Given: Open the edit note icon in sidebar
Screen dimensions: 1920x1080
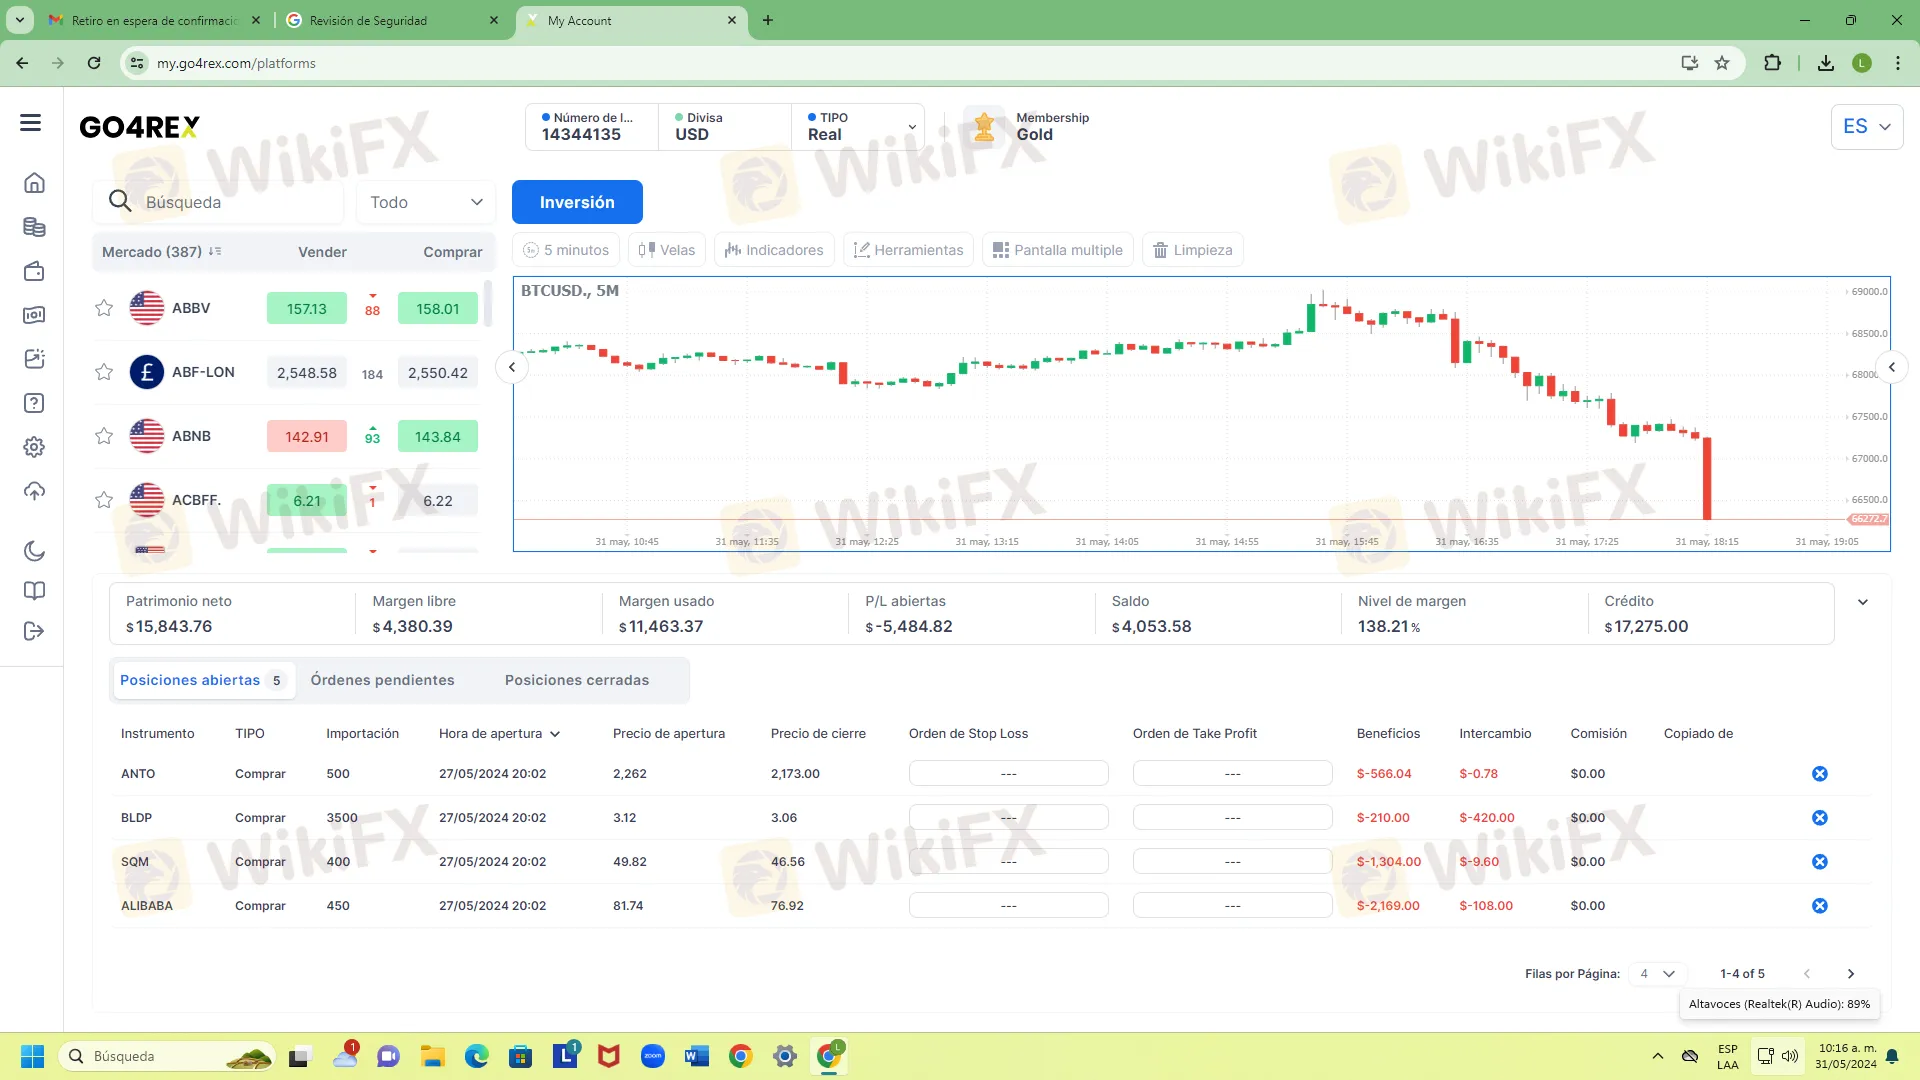Looking at the screenshot, I should point(34,359).
